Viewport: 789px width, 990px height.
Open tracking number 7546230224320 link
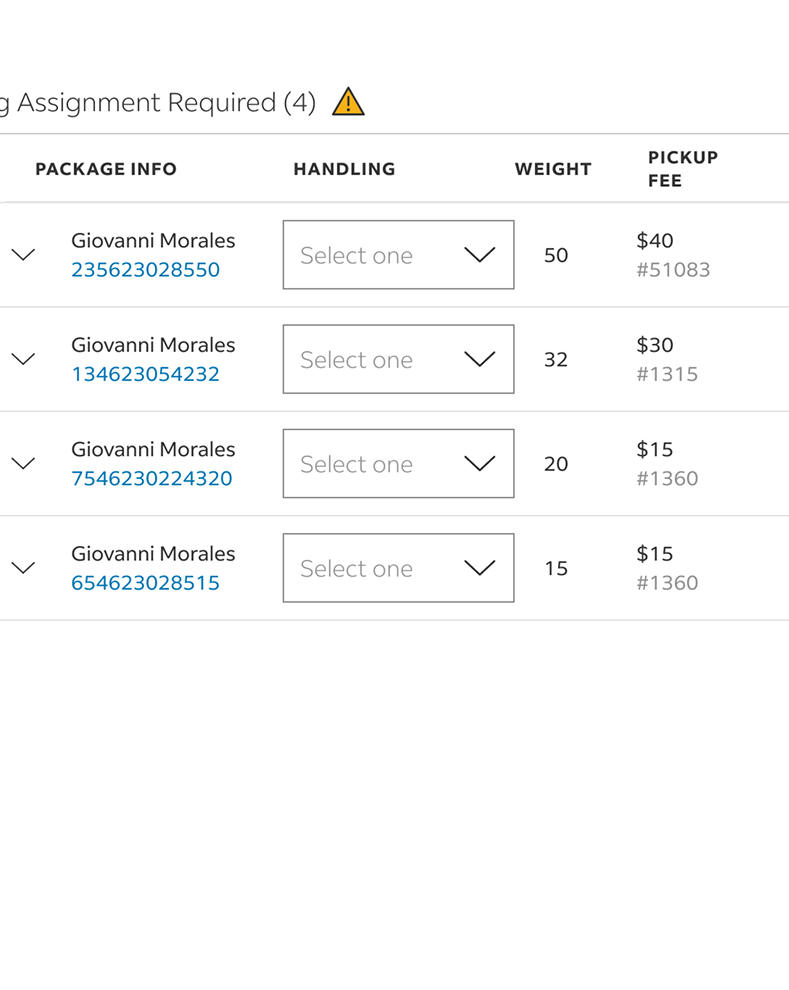point(151,478)
